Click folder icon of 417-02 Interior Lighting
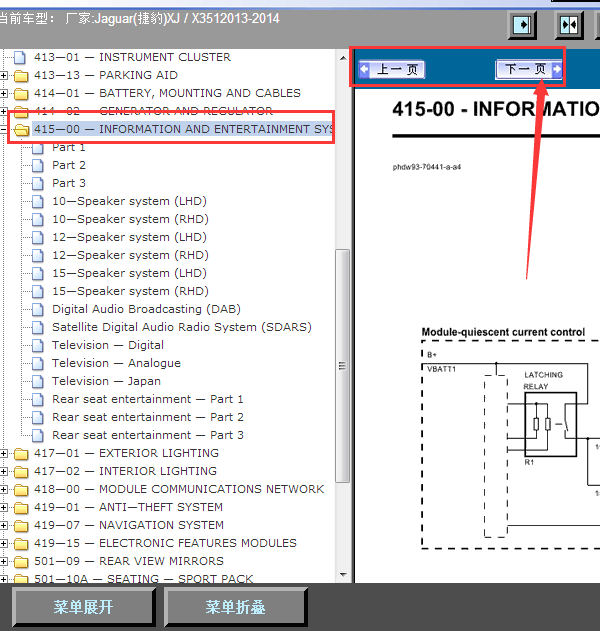This screenshot has width=600, height=631. click(21, 472)
